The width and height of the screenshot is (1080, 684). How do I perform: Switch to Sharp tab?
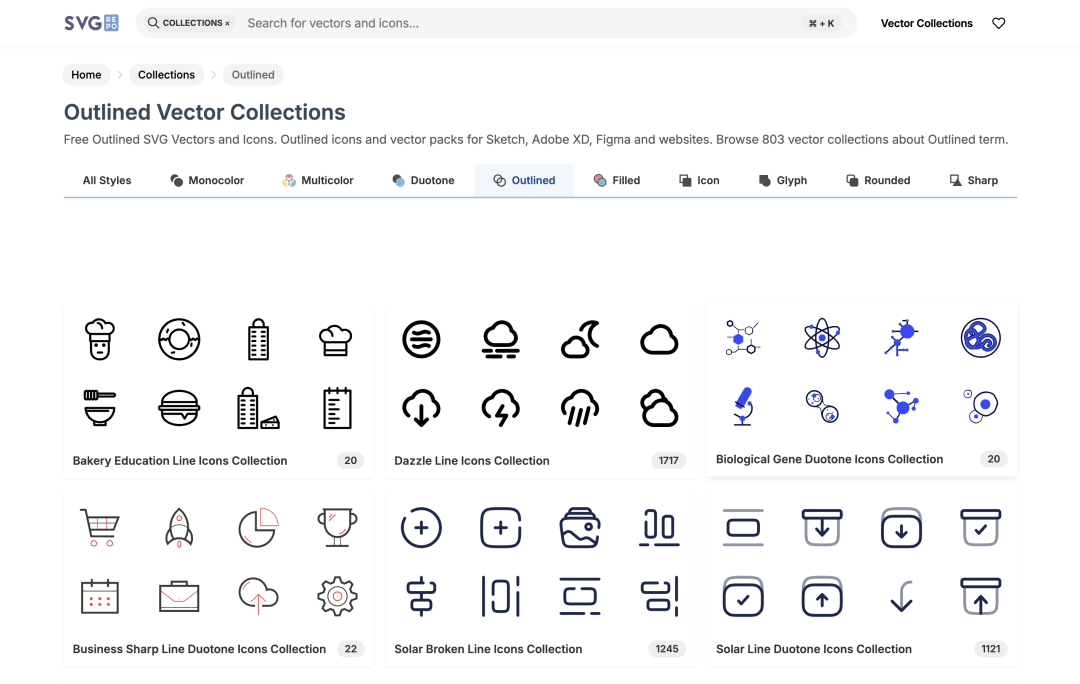pyautogui.click(x=973, y=180)
